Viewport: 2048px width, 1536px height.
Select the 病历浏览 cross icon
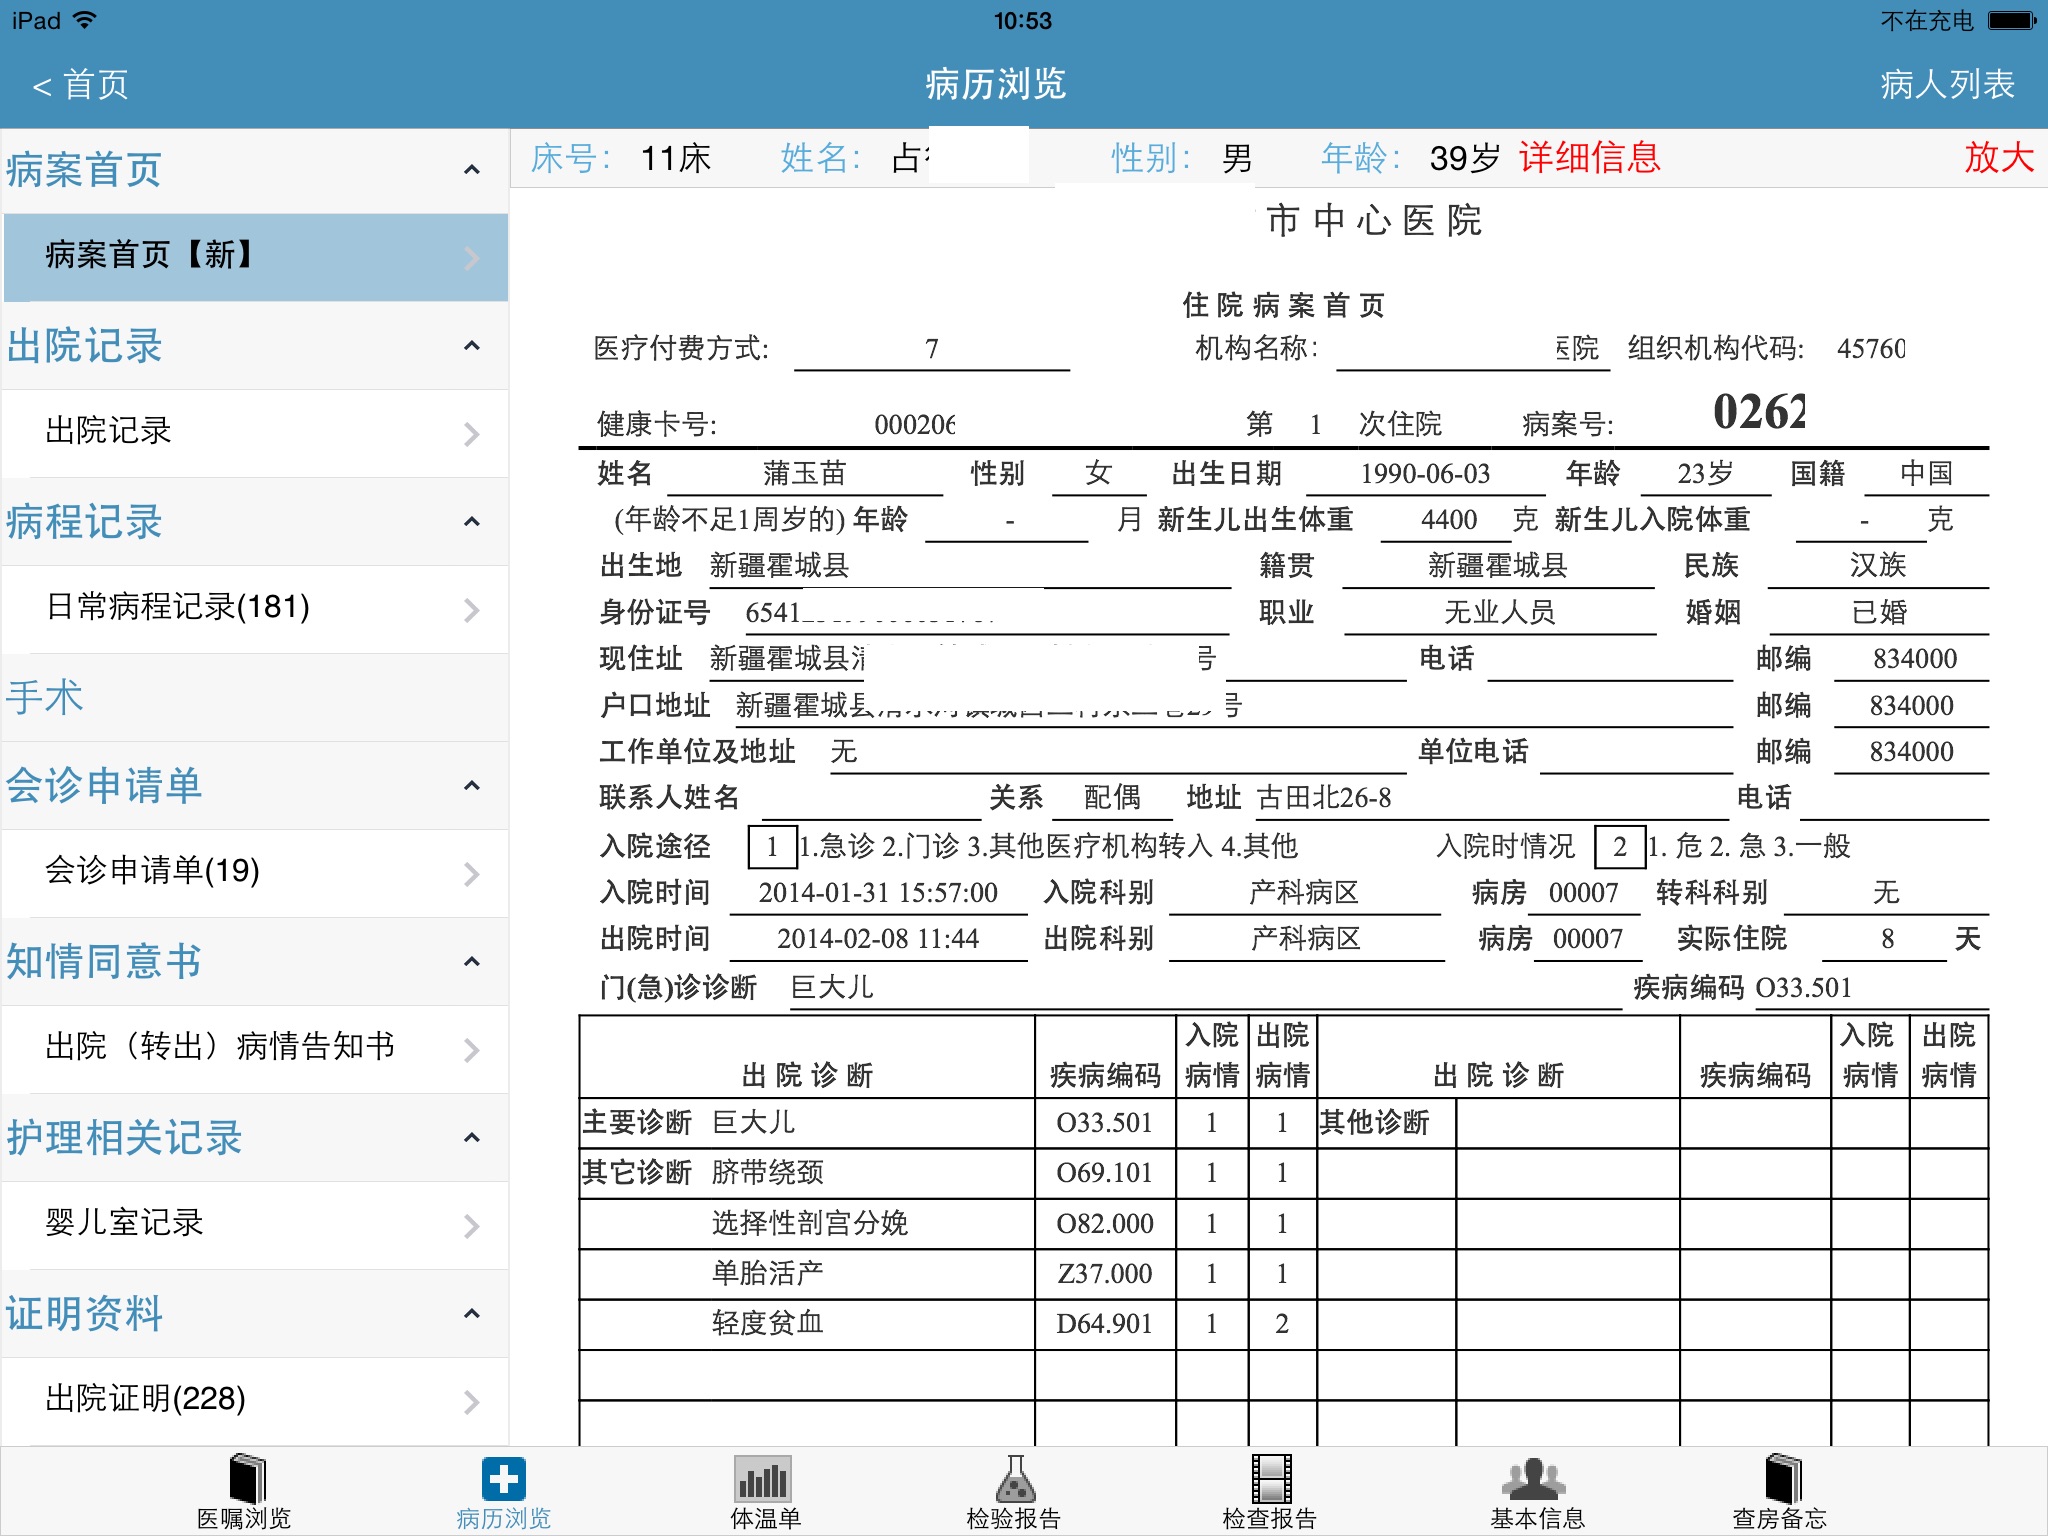504,1479
